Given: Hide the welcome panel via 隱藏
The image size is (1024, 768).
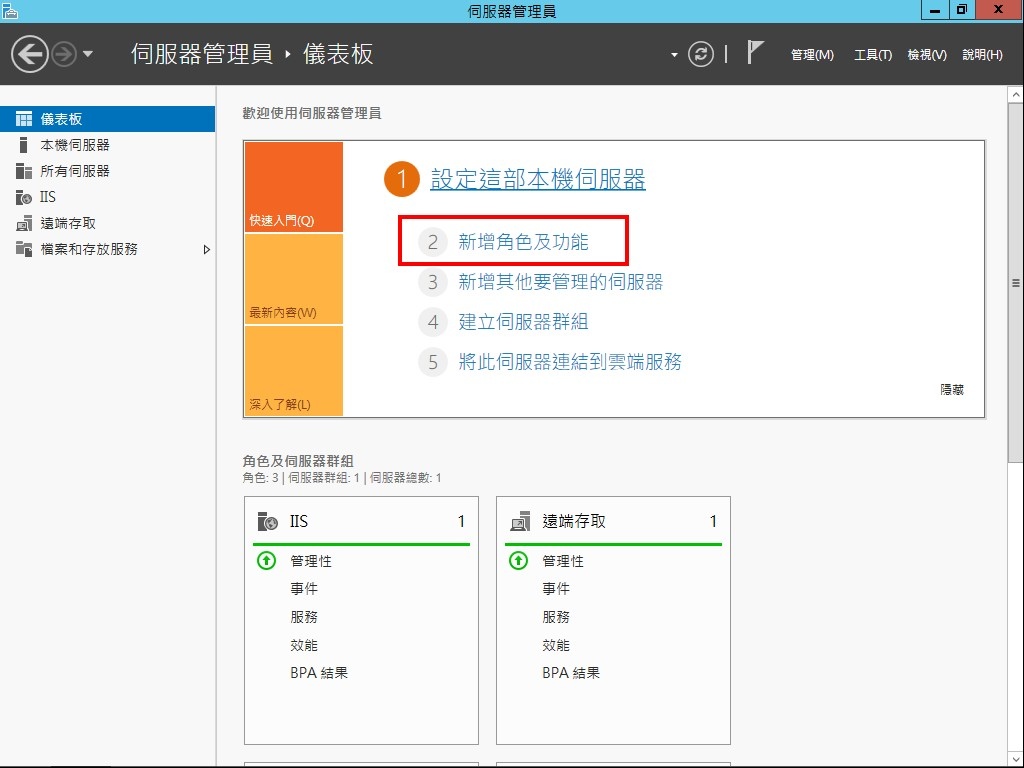Looking at the screenshot, I should 952,390.
